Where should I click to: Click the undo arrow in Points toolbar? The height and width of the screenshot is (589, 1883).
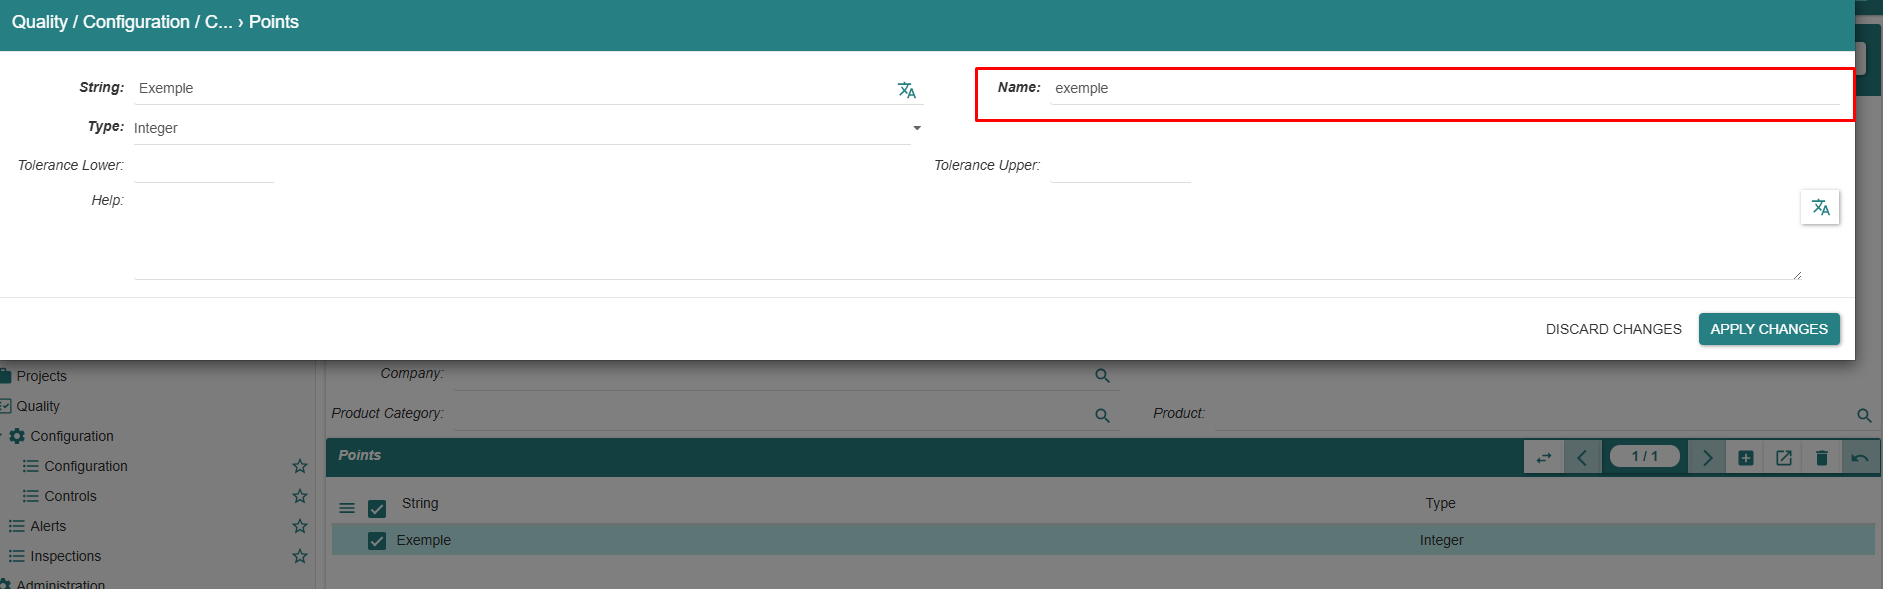click(x=1859, y=457)
